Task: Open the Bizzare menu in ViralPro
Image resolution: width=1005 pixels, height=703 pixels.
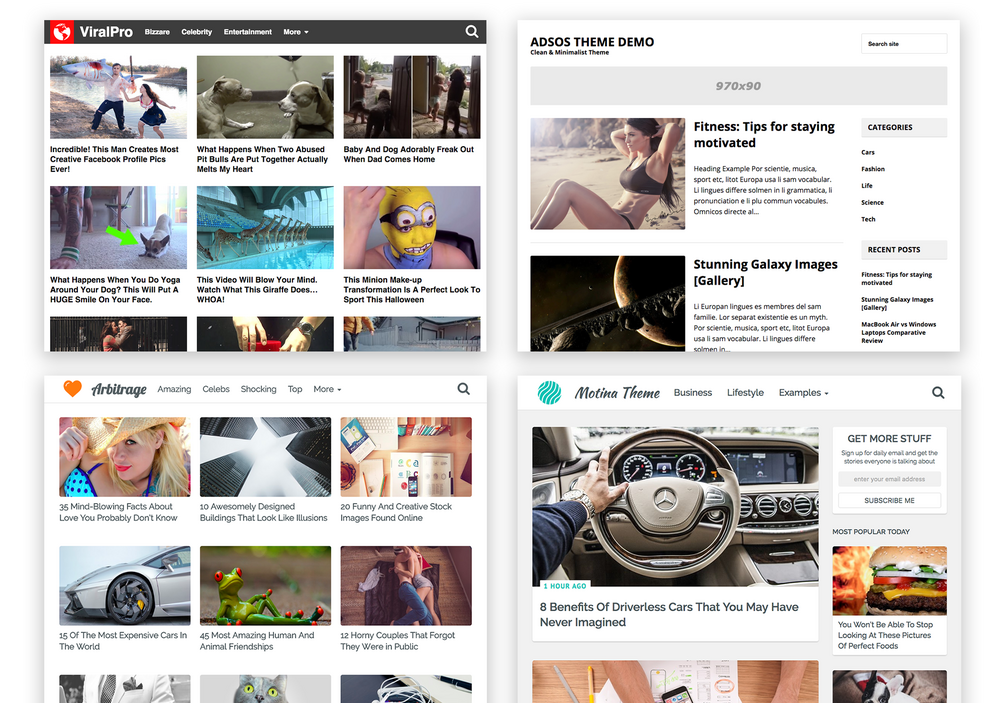Action: point(157,31)
